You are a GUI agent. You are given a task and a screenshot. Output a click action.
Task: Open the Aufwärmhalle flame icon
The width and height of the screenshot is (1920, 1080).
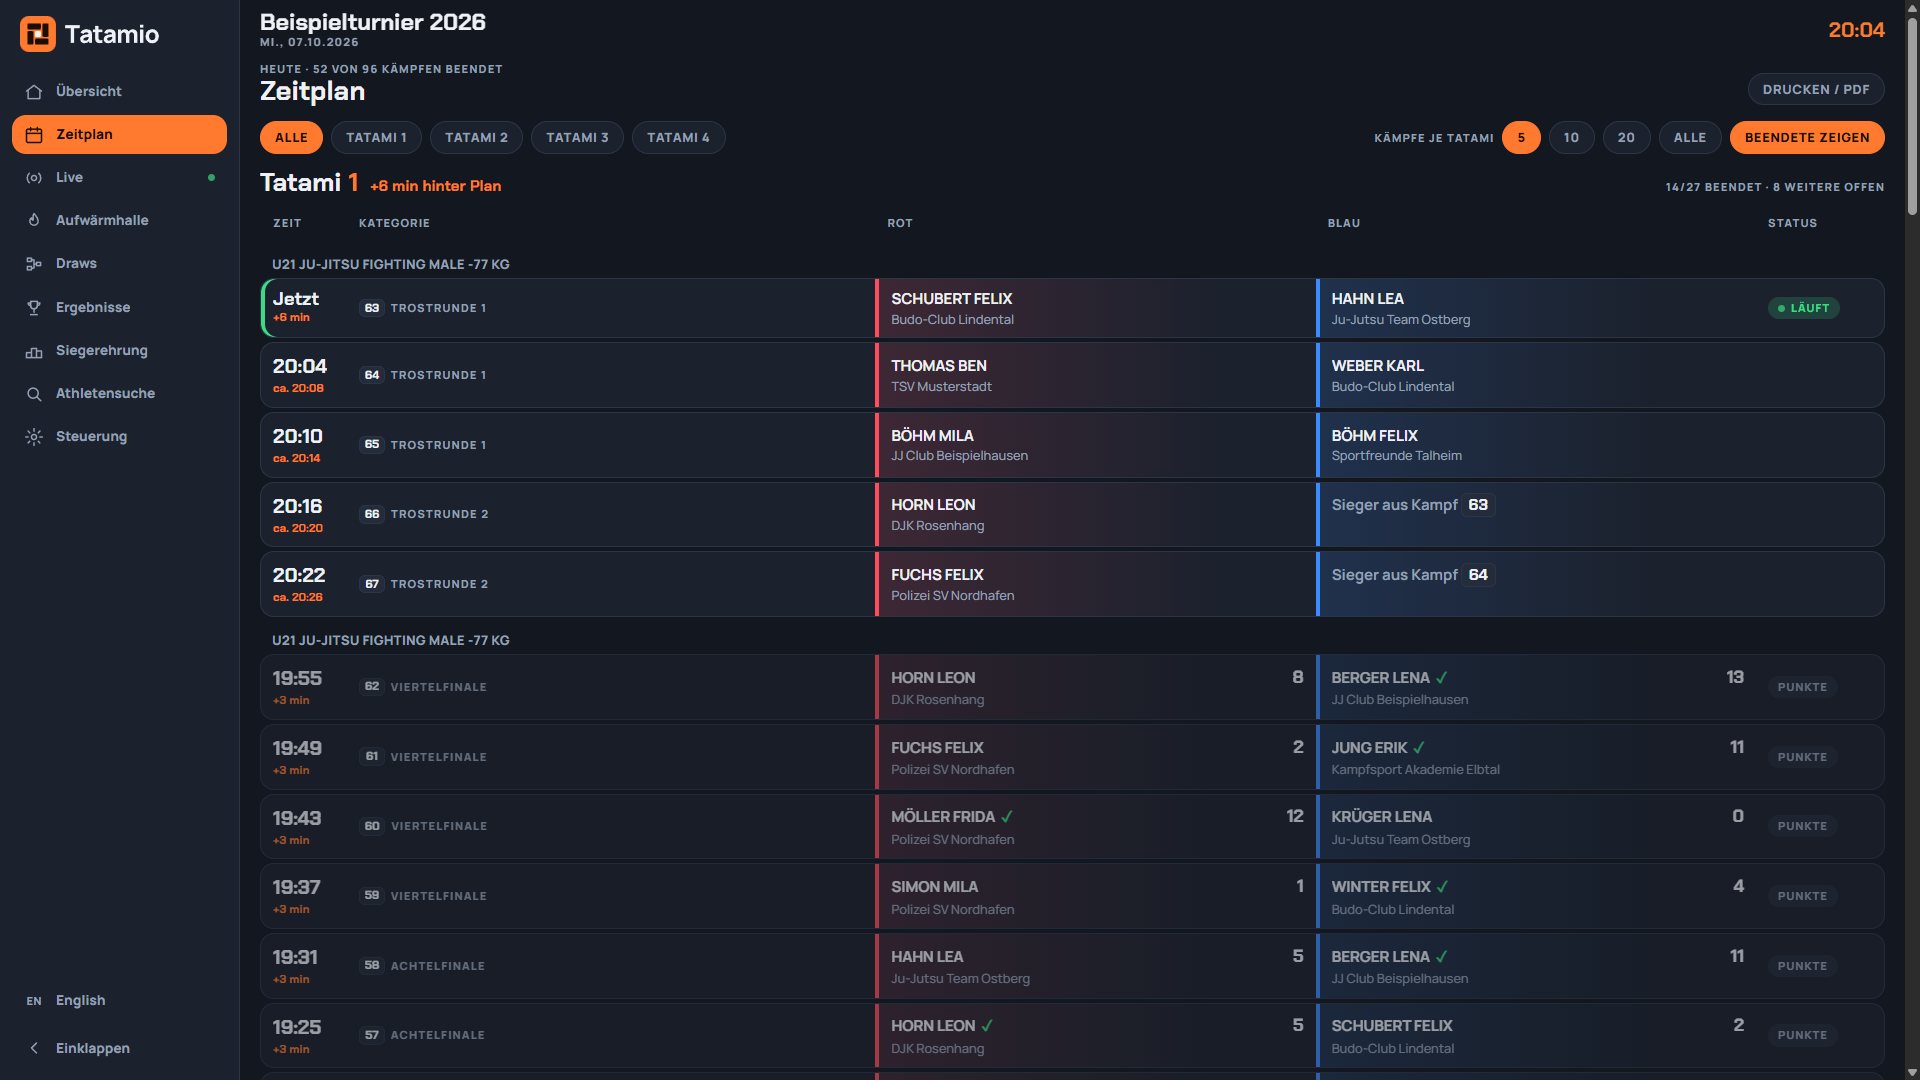34,221
